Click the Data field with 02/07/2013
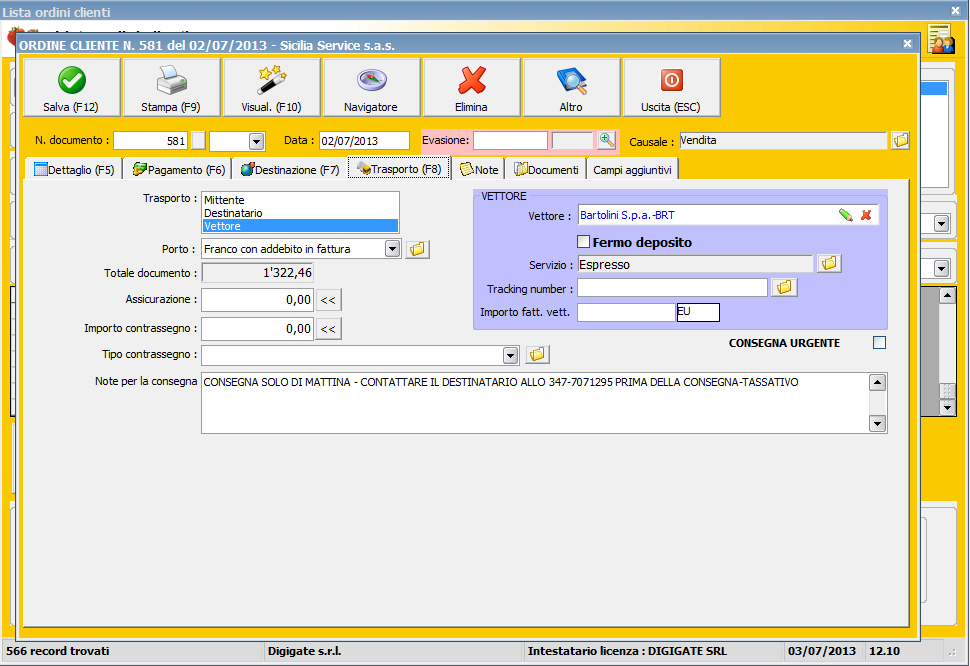 364,140
